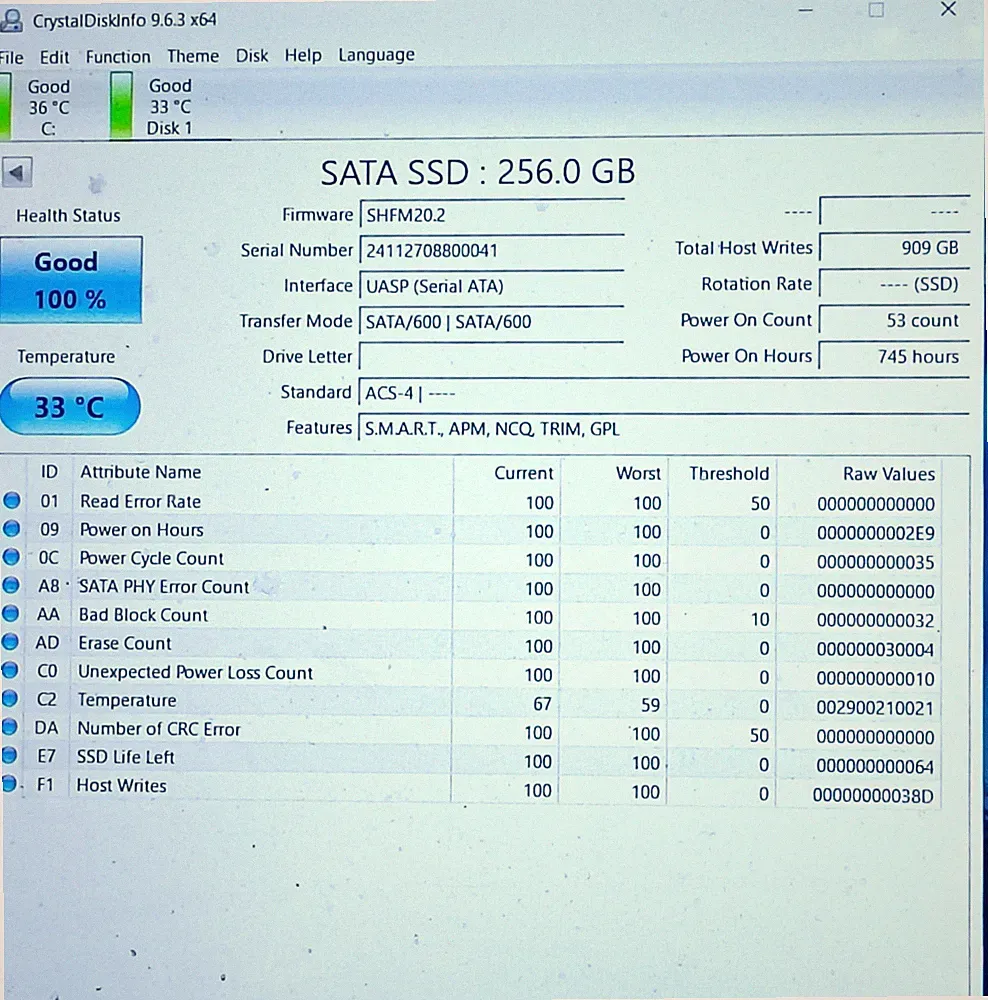Image resolution: width=988 pixels, height=1000 pixels.
Task: Click the Features field with S.M.A.R.T., APM
Action: [x=663, y=429]
